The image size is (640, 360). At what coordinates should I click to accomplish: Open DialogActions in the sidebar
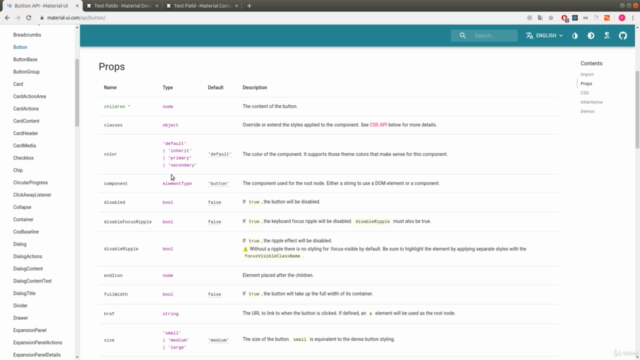[x=27, y=256]
